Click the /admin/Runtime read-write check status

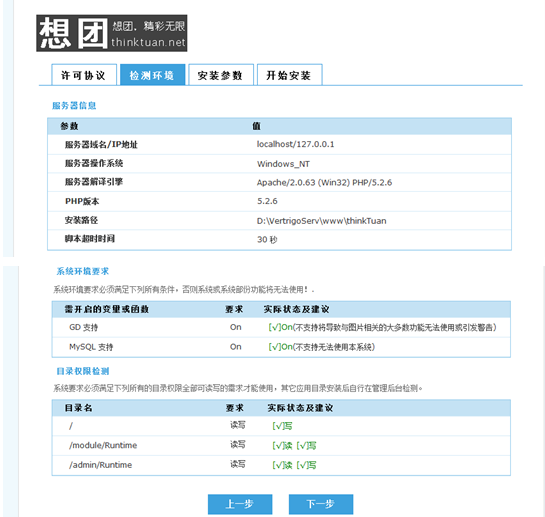tap(294, 465)
